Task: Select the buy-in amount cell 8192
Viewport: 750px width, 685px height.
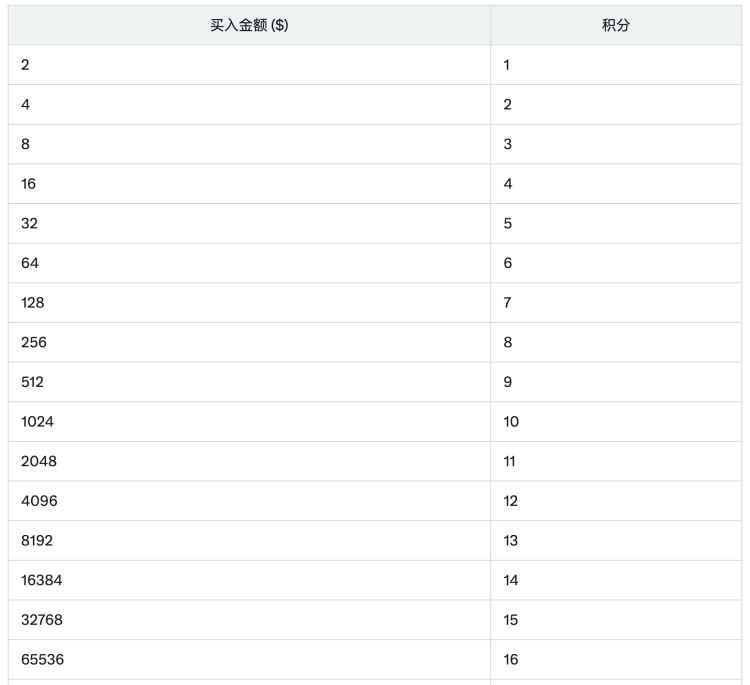Action: 249,541
